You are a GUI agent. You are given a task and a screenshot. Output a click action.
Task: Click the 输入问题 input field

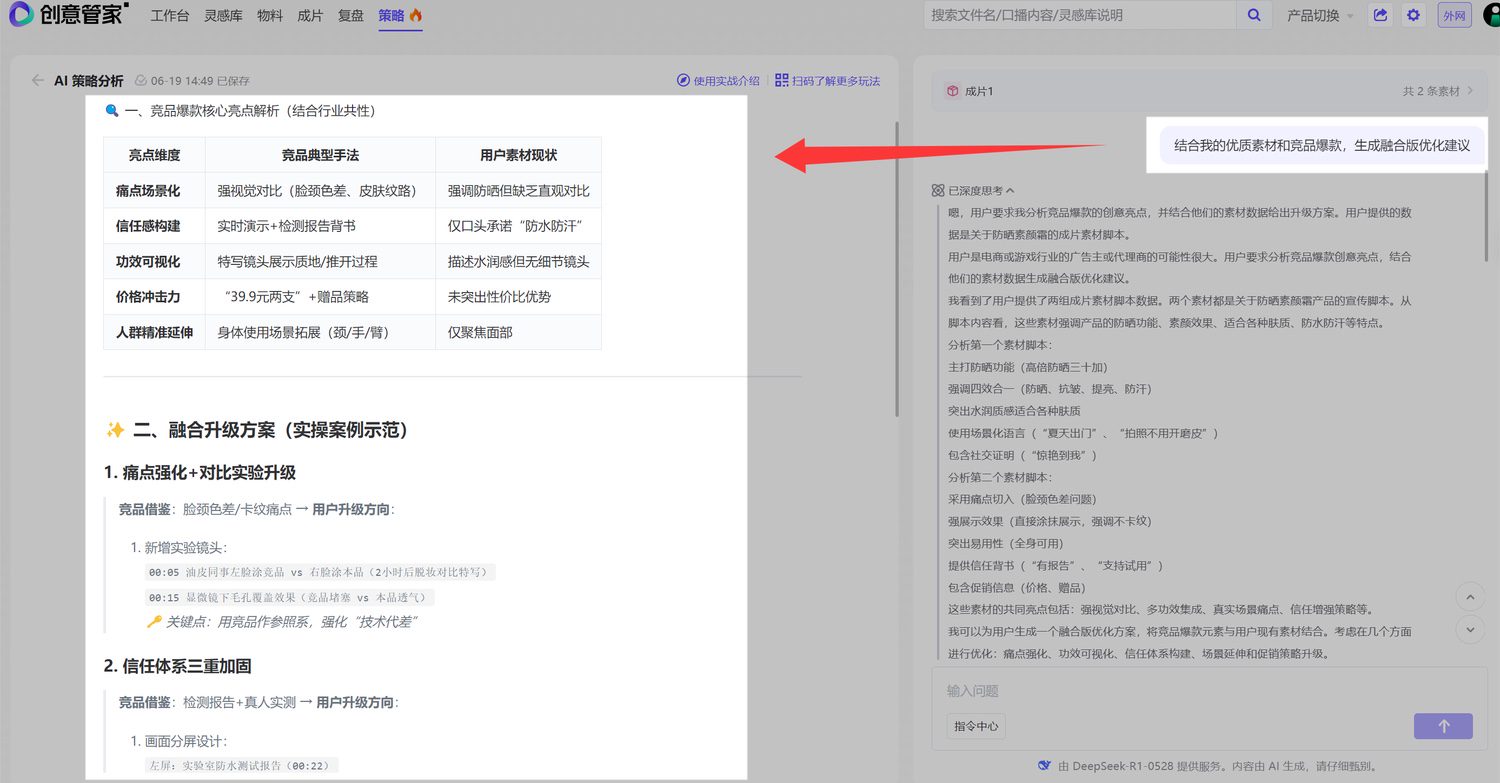click(1210, 691)
